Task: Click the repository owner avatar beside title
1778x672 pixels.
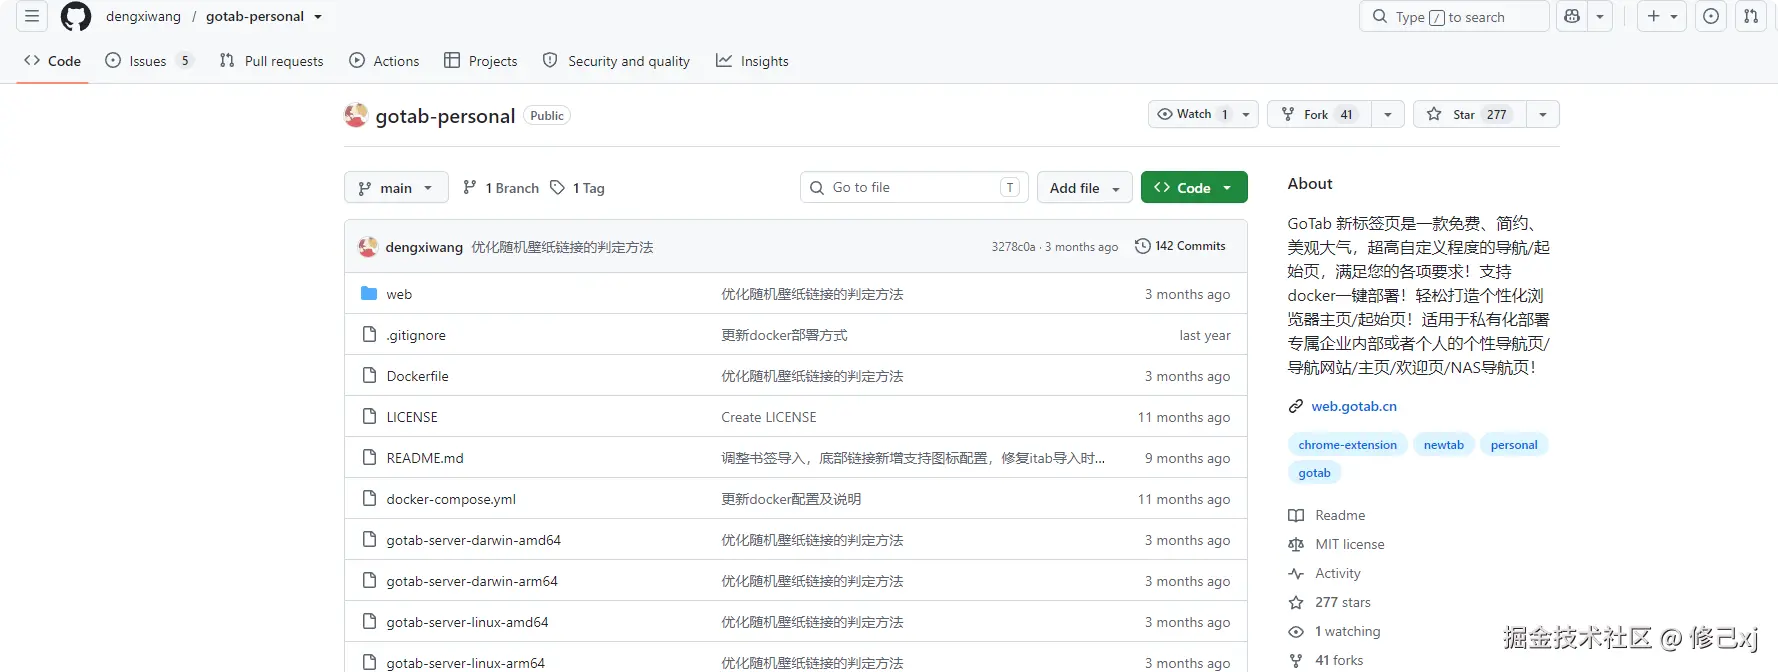Action: (356, 115)
